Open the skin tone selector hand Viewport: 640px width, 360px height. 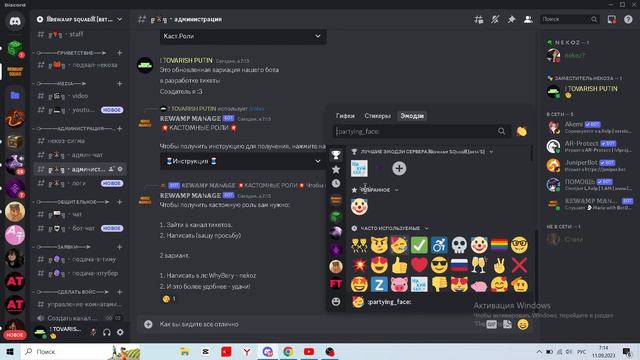521,131
